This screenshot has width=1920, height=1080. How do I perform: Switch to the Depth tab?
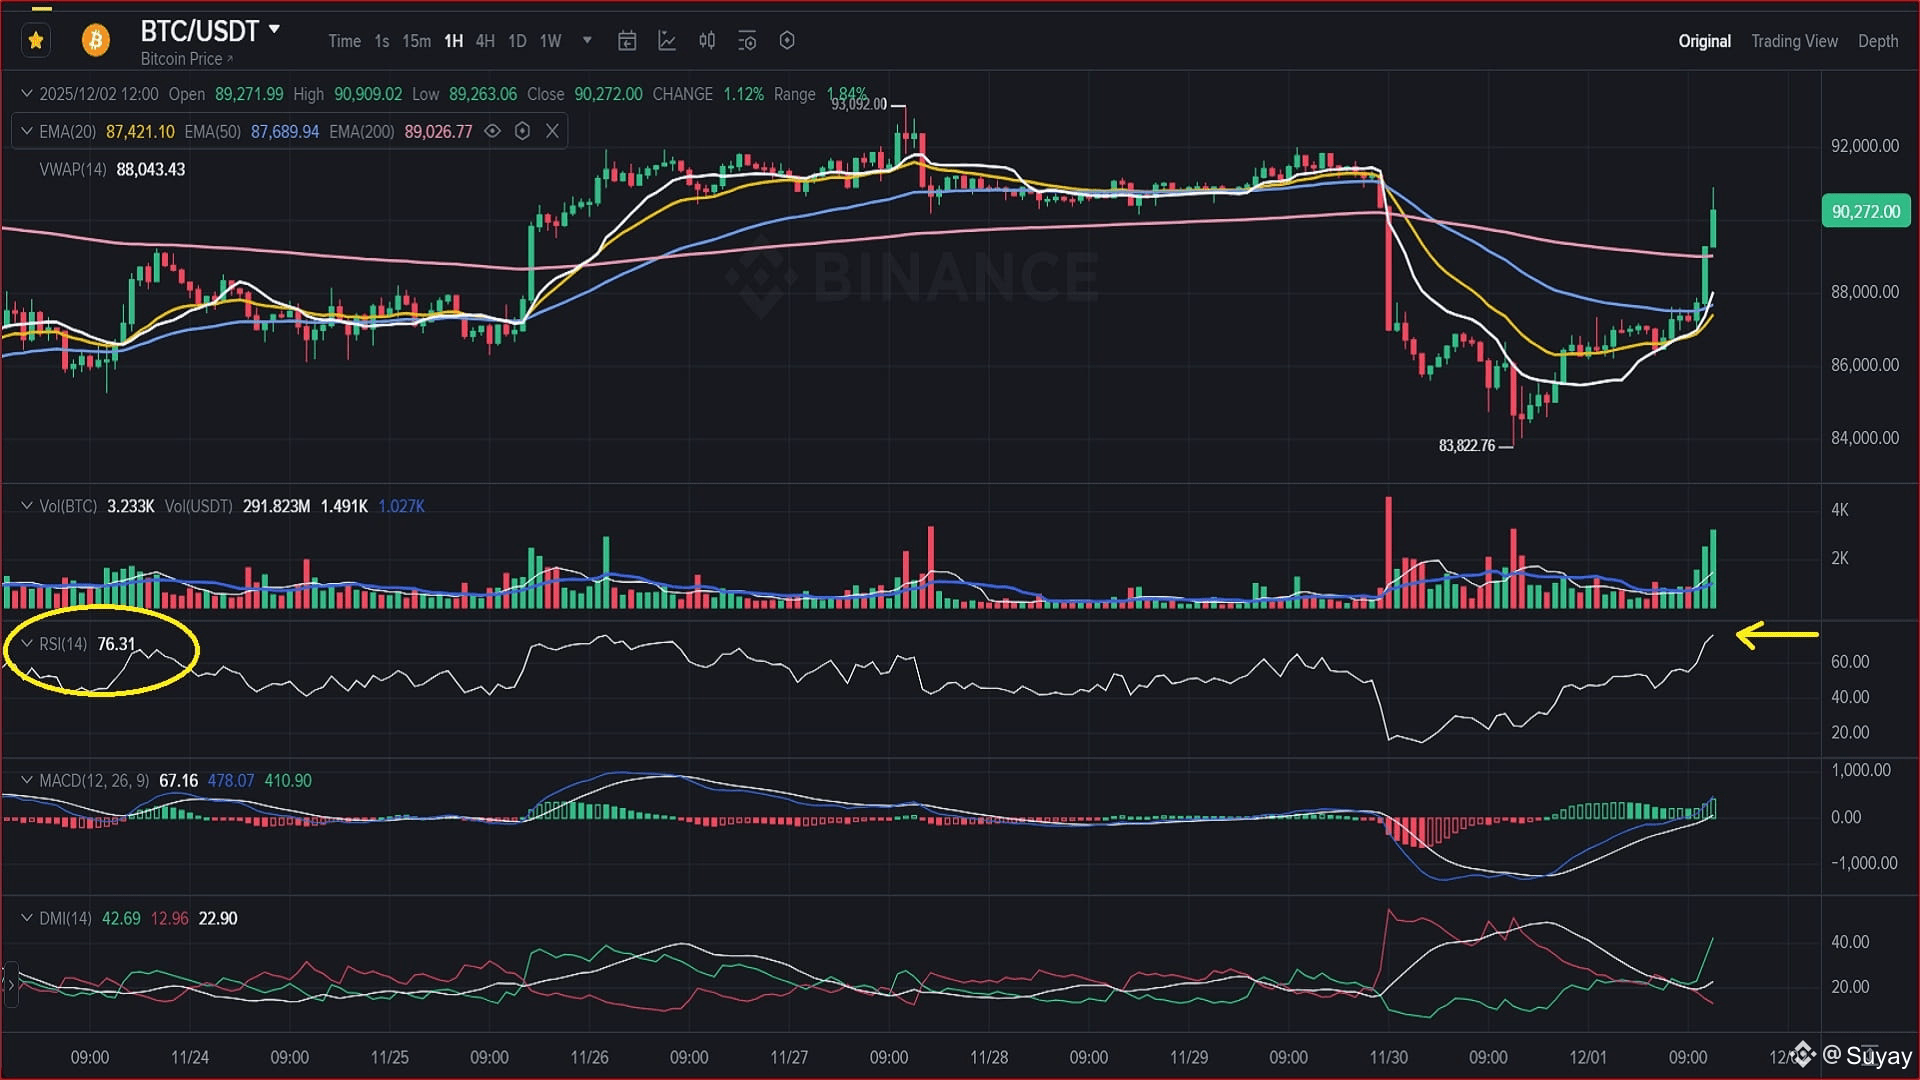[x=1877, y=41]
